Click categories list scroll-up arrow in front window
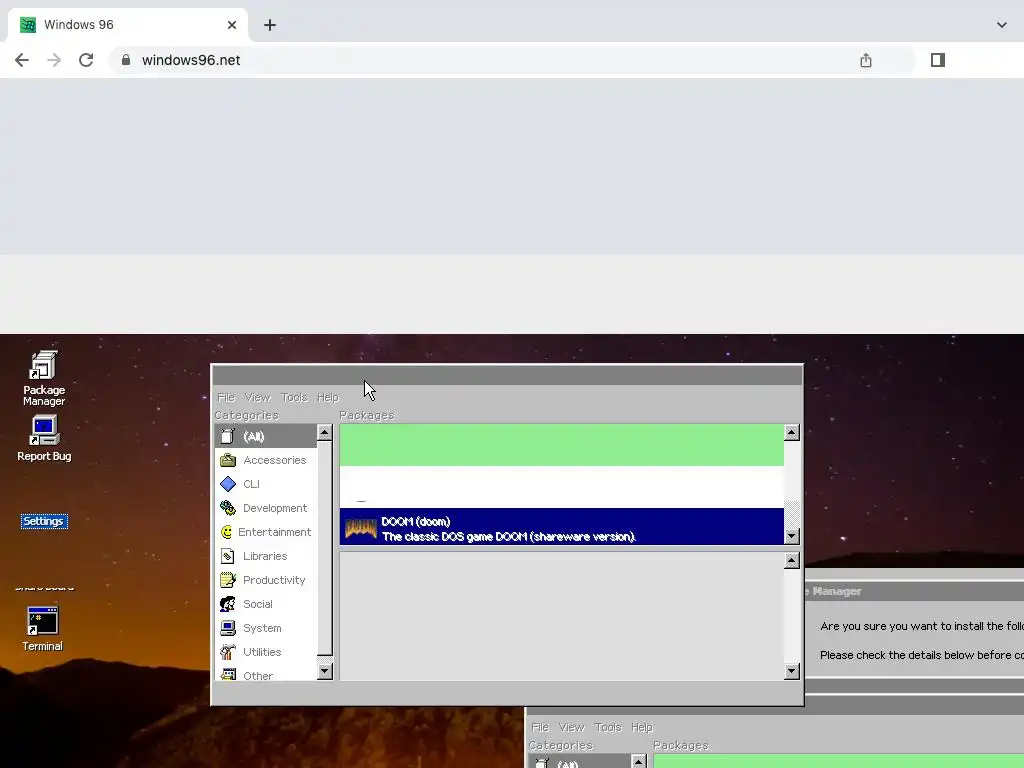The height and width of the screenshot is (768, 1024). [x=325, y=432]
